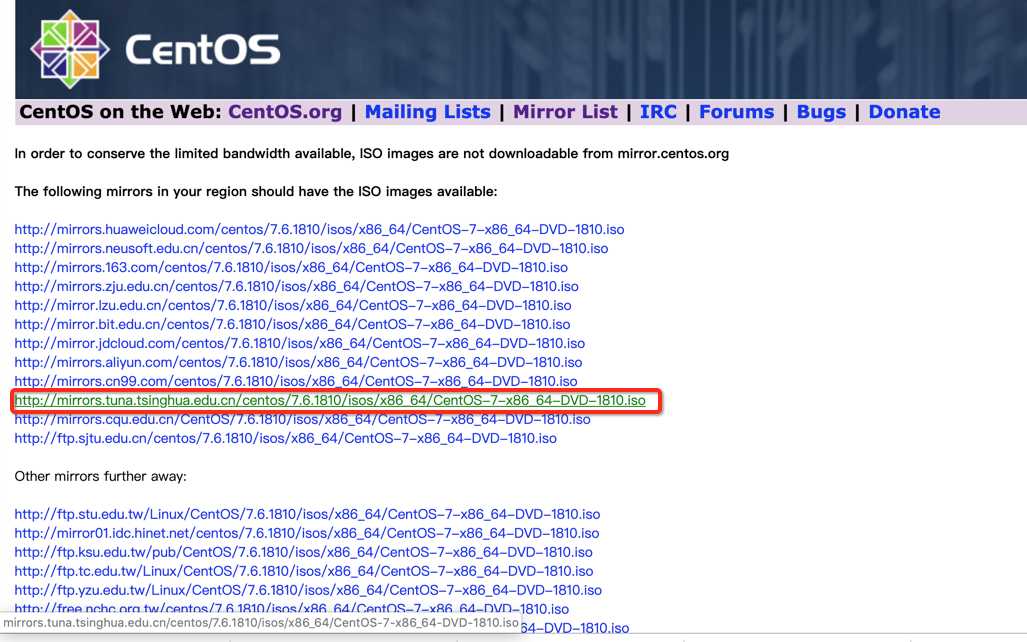The width and height of the screenshot is (1027, 642).
Task: Open the Mailing Lists link
Action: point(428,112)
